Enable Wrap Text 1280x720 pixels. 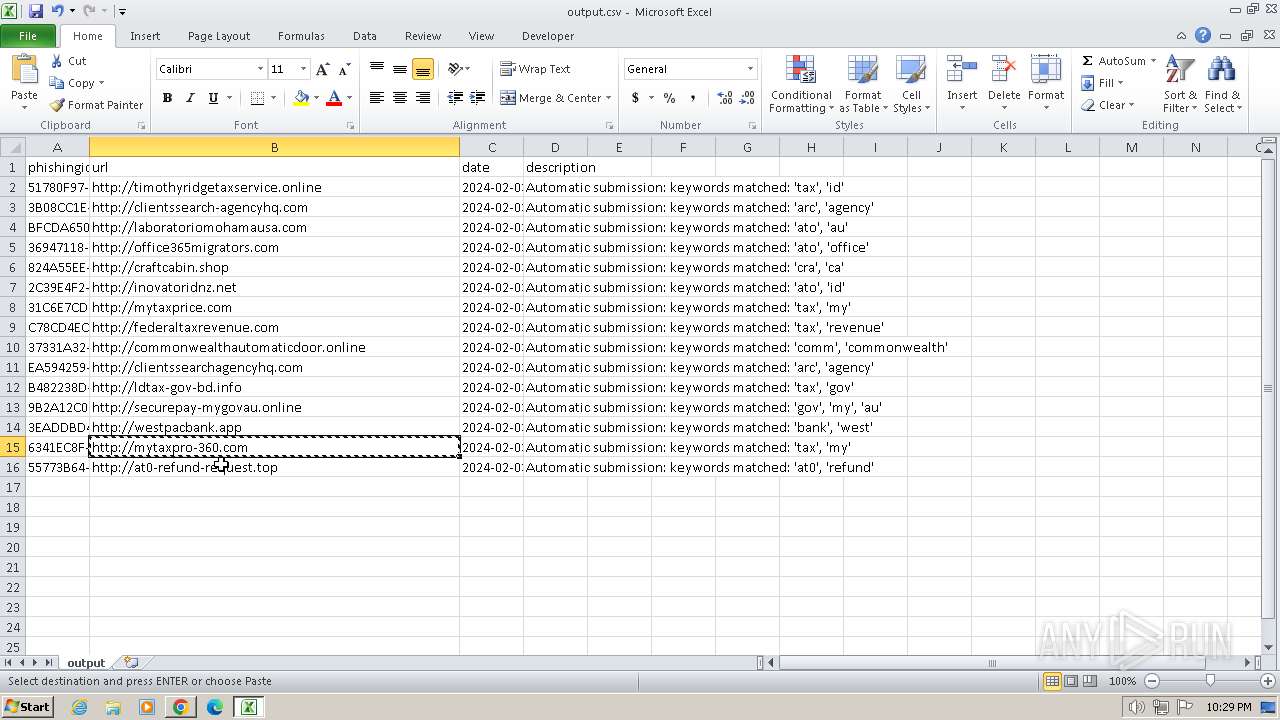[x=535, y=69]
